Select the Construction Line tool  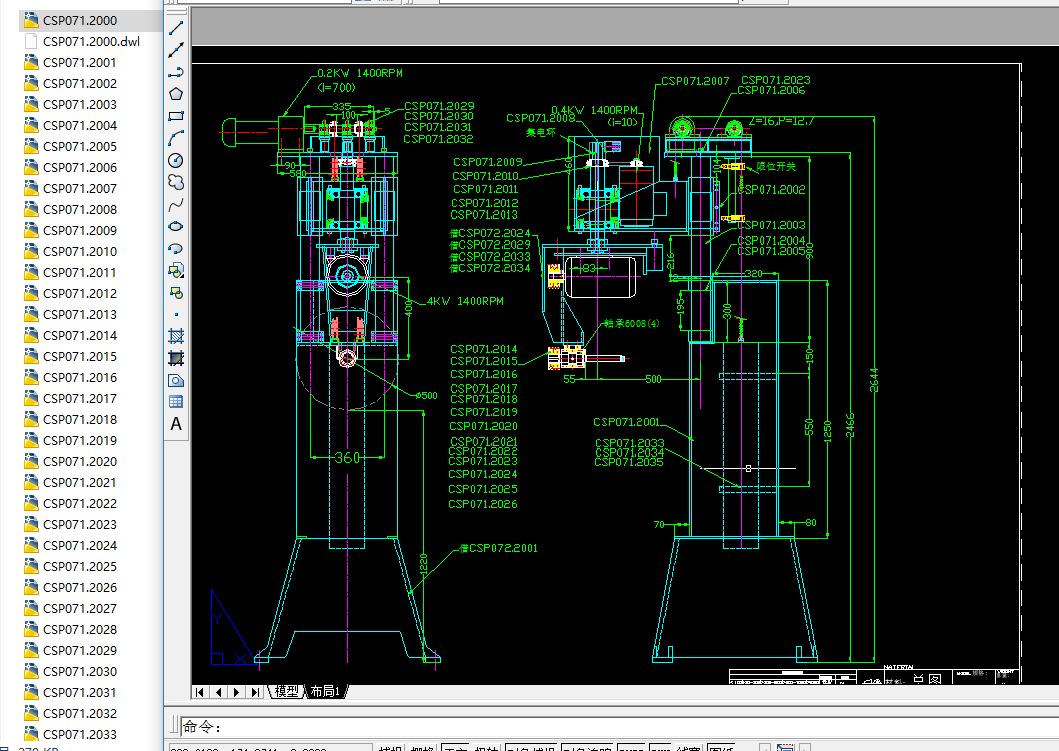176,50
